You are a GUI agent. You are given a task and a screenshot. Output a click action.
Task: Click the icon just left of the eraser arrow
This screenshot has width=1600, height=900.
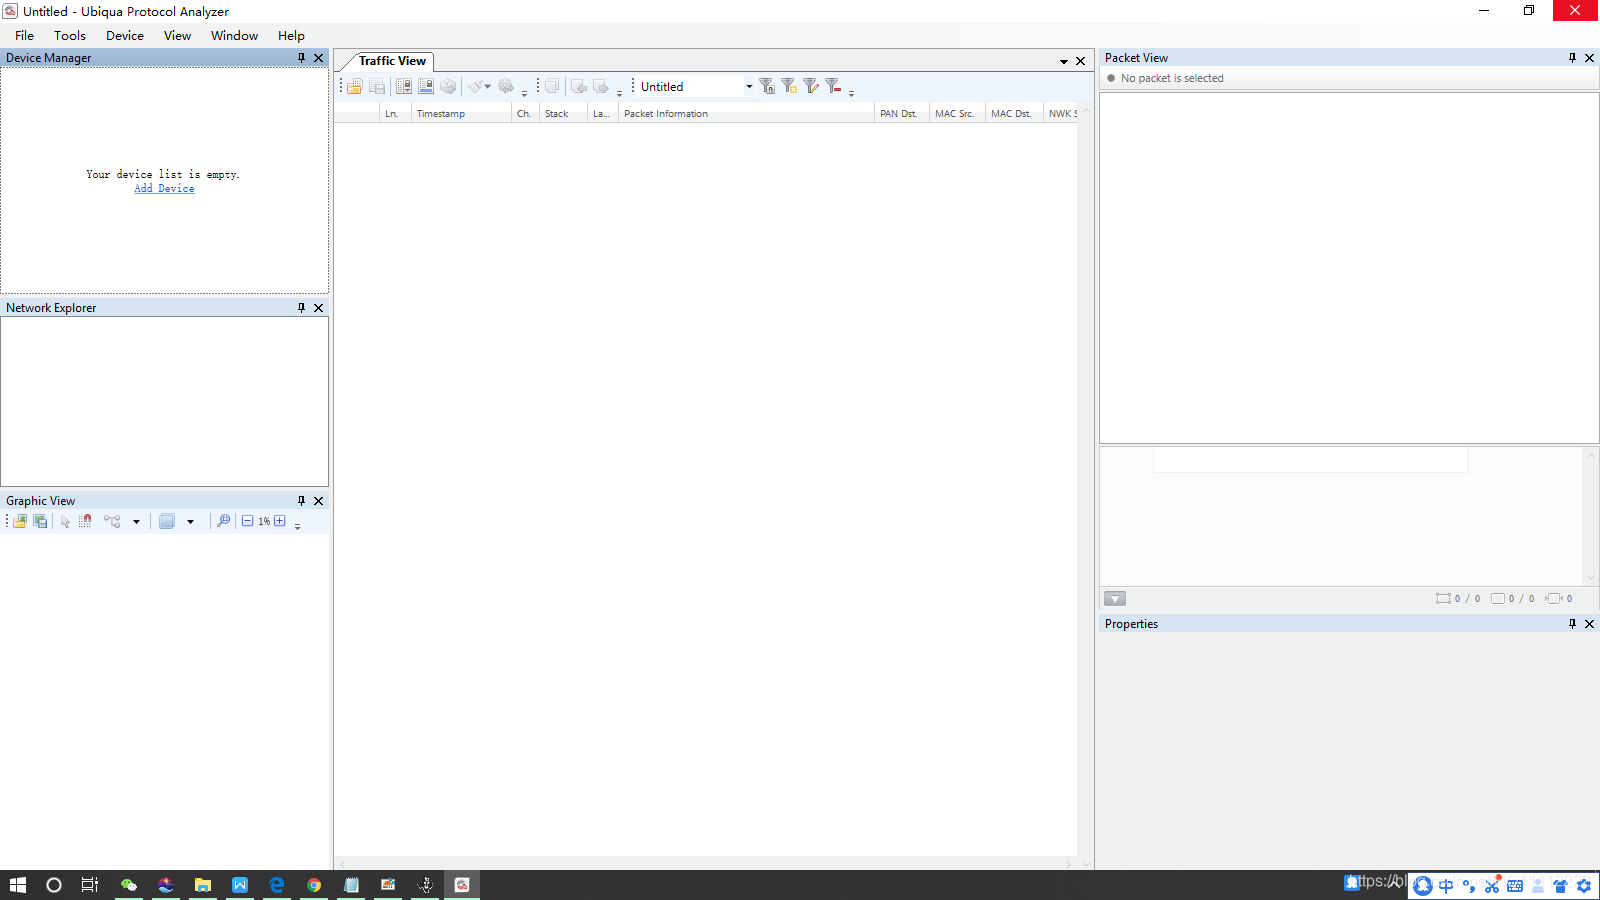[448, 87]
